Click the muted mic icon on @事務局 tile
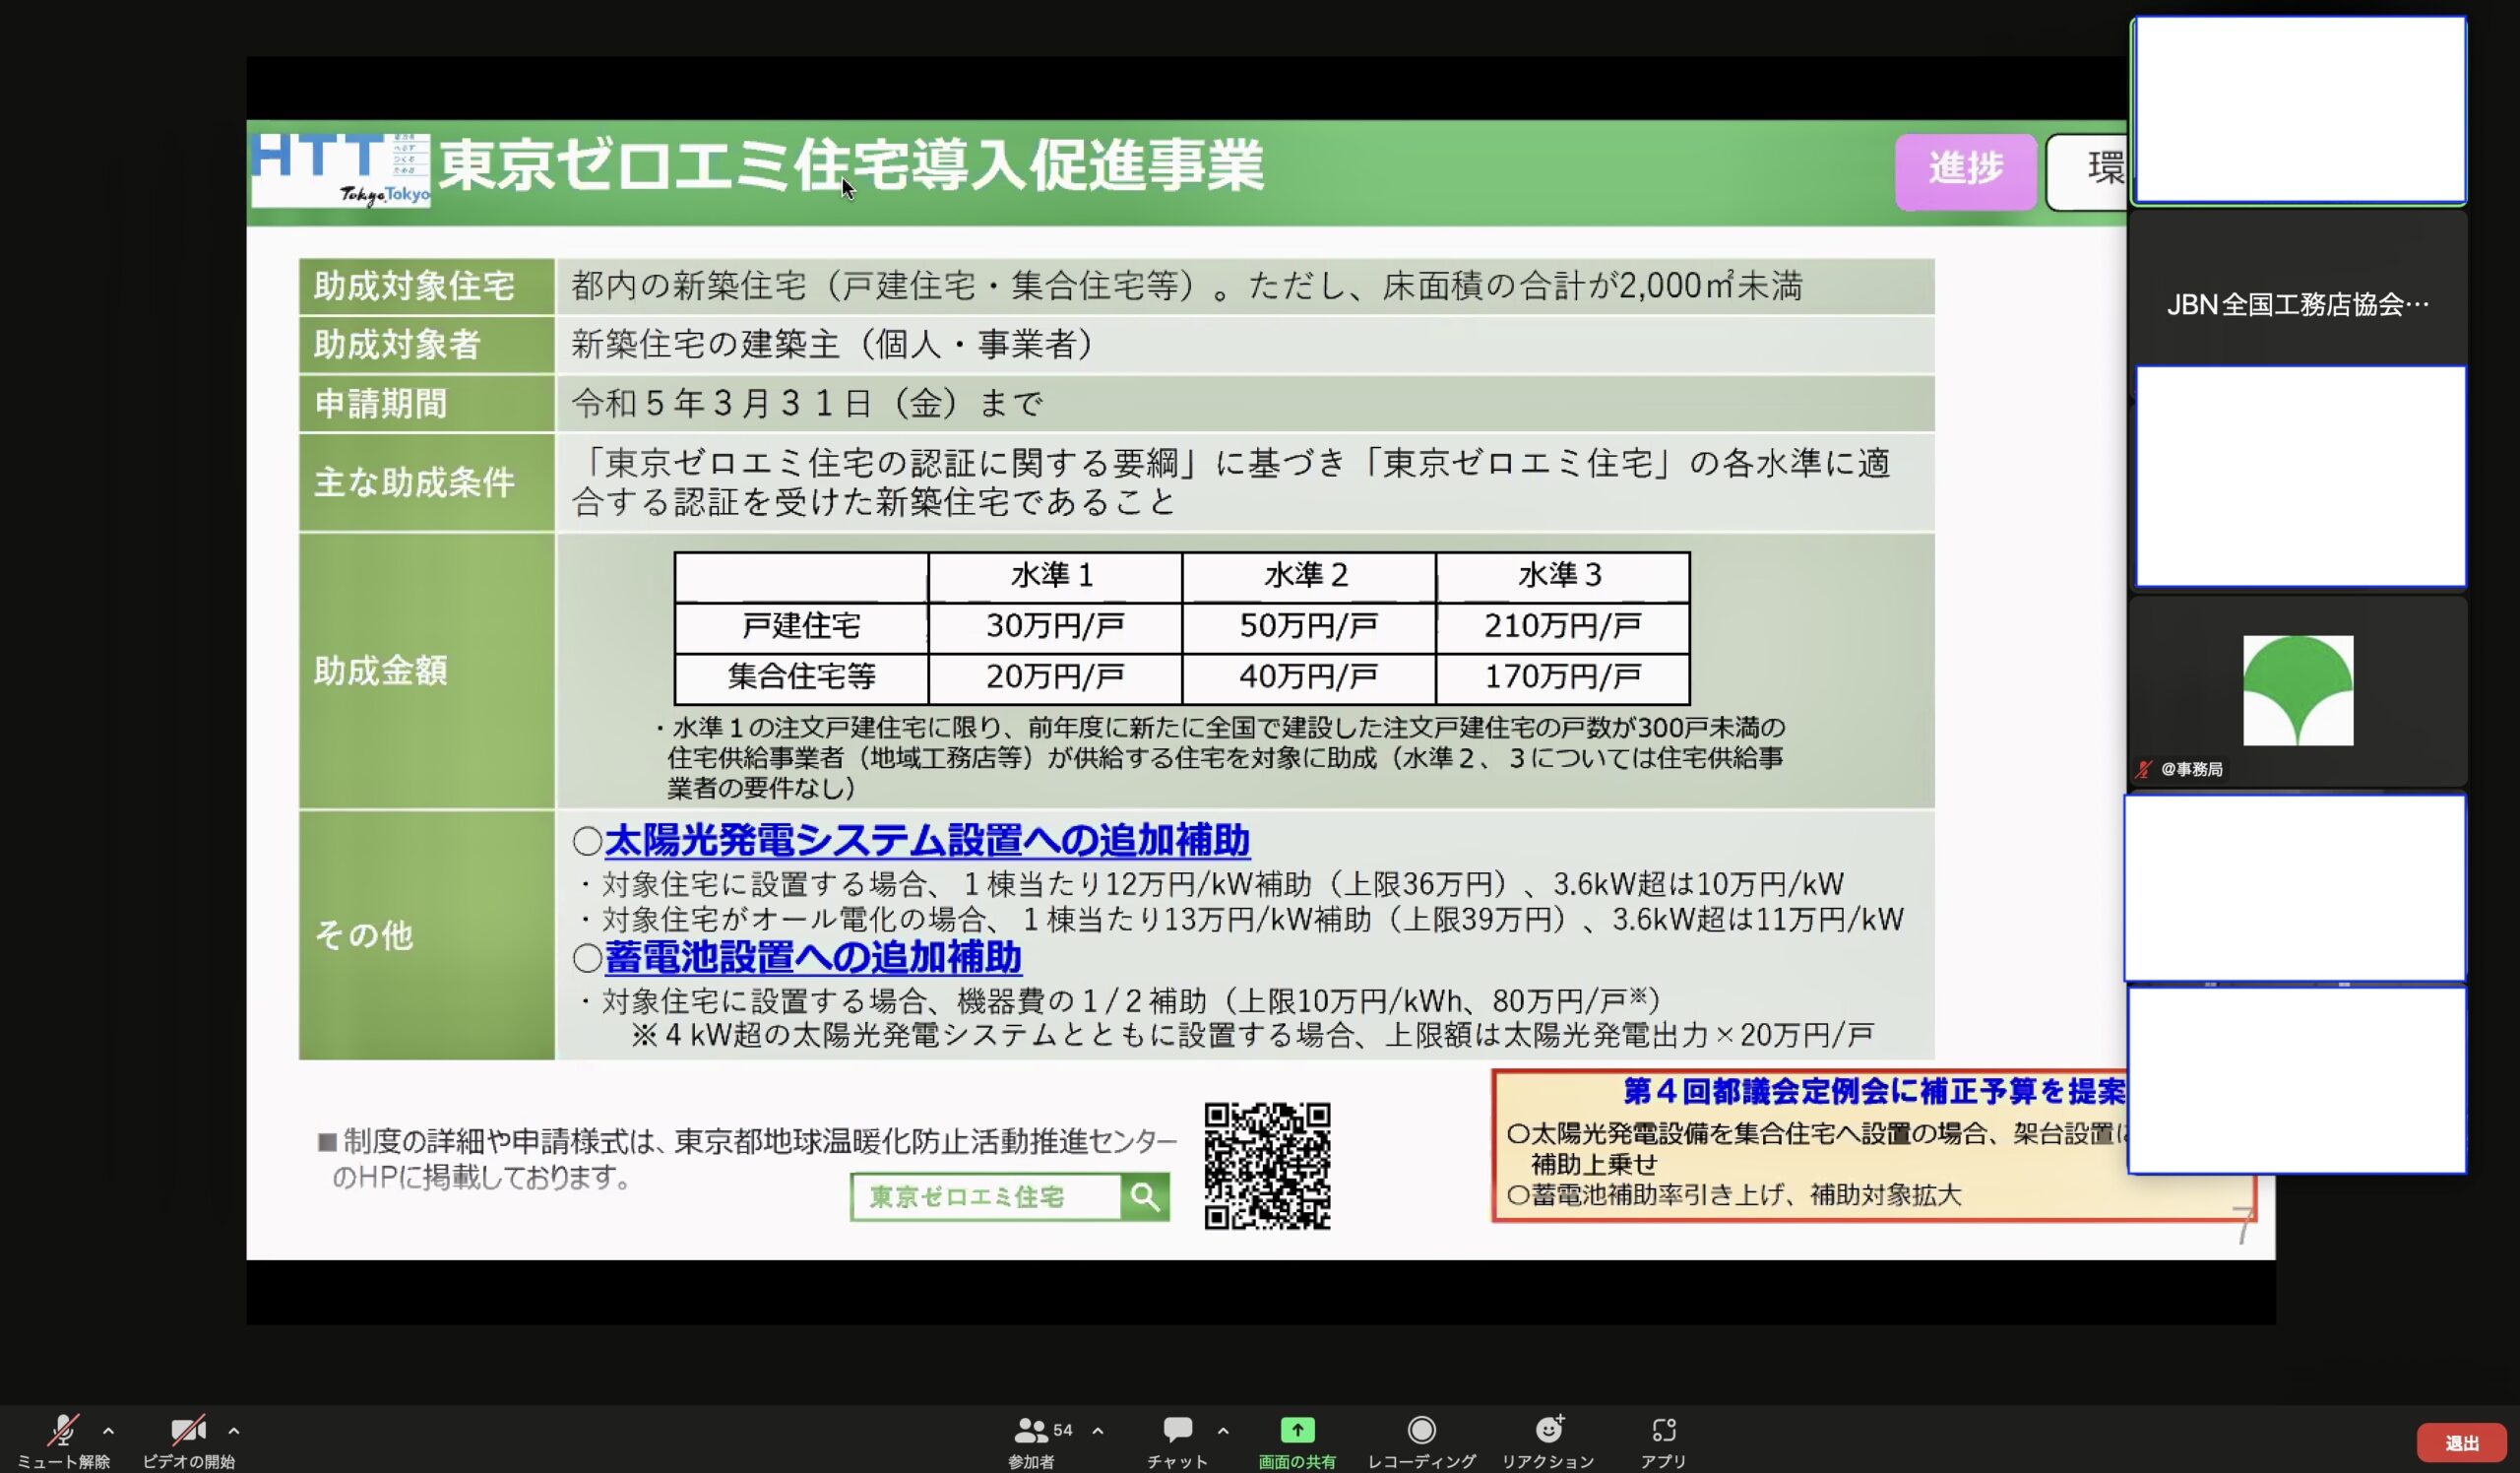The image size is (2520, 1473). [2144, 769]
